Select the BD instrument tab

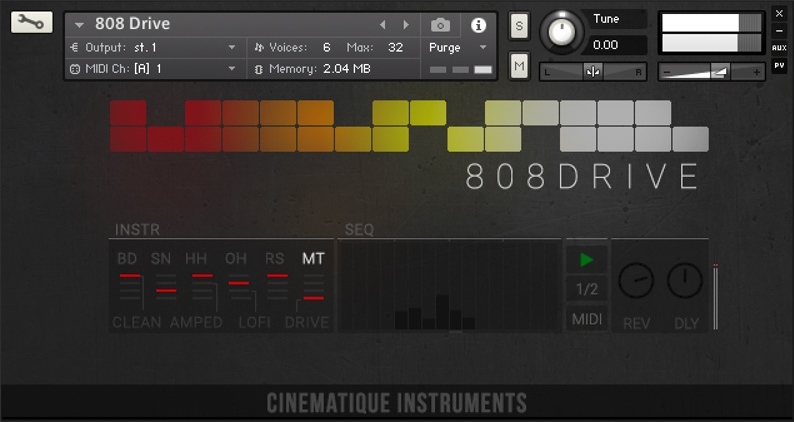click(127, 258)
